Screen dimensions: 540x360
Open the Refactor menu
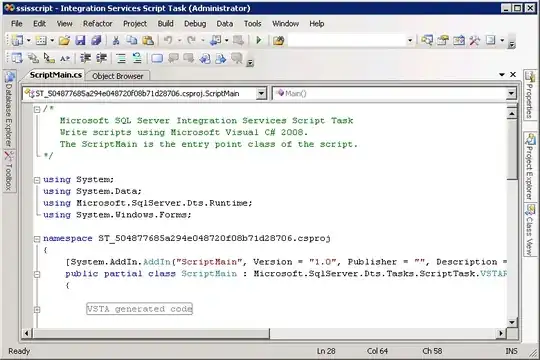(97, 24)
